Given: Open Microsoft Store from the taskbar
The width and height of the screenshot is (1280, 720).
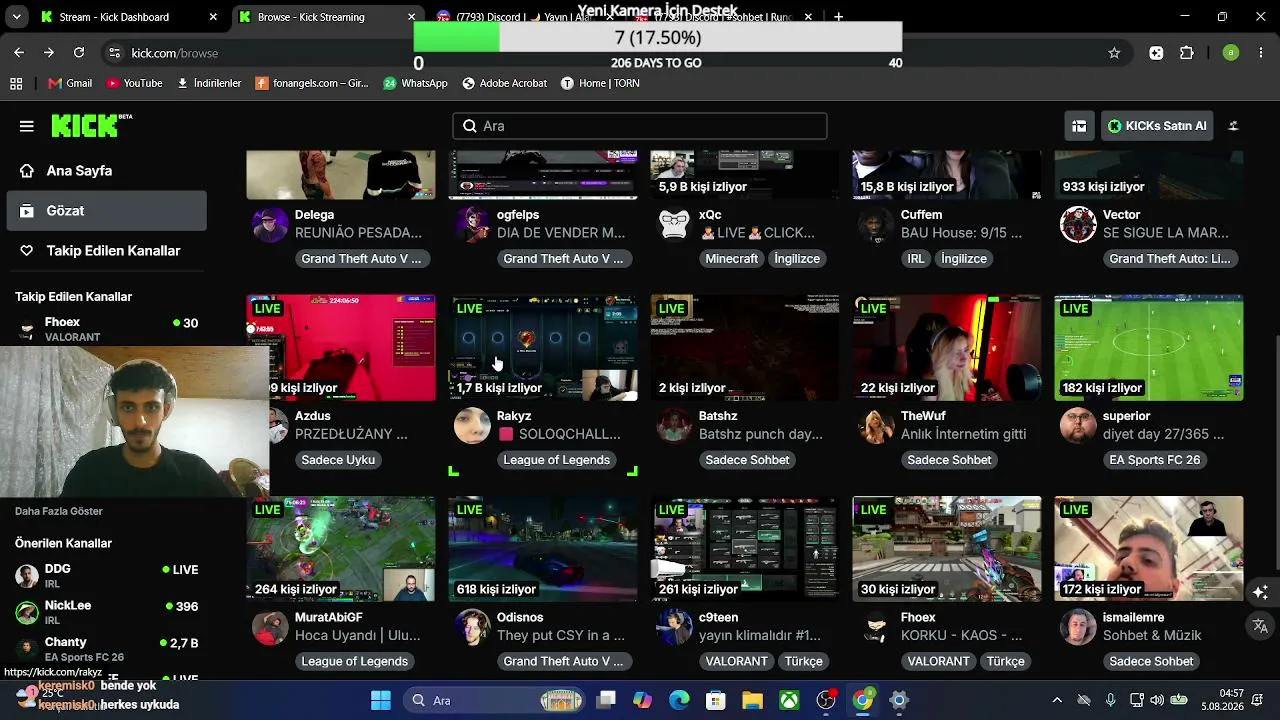Looking at the screenshot, I should (715, 700).
